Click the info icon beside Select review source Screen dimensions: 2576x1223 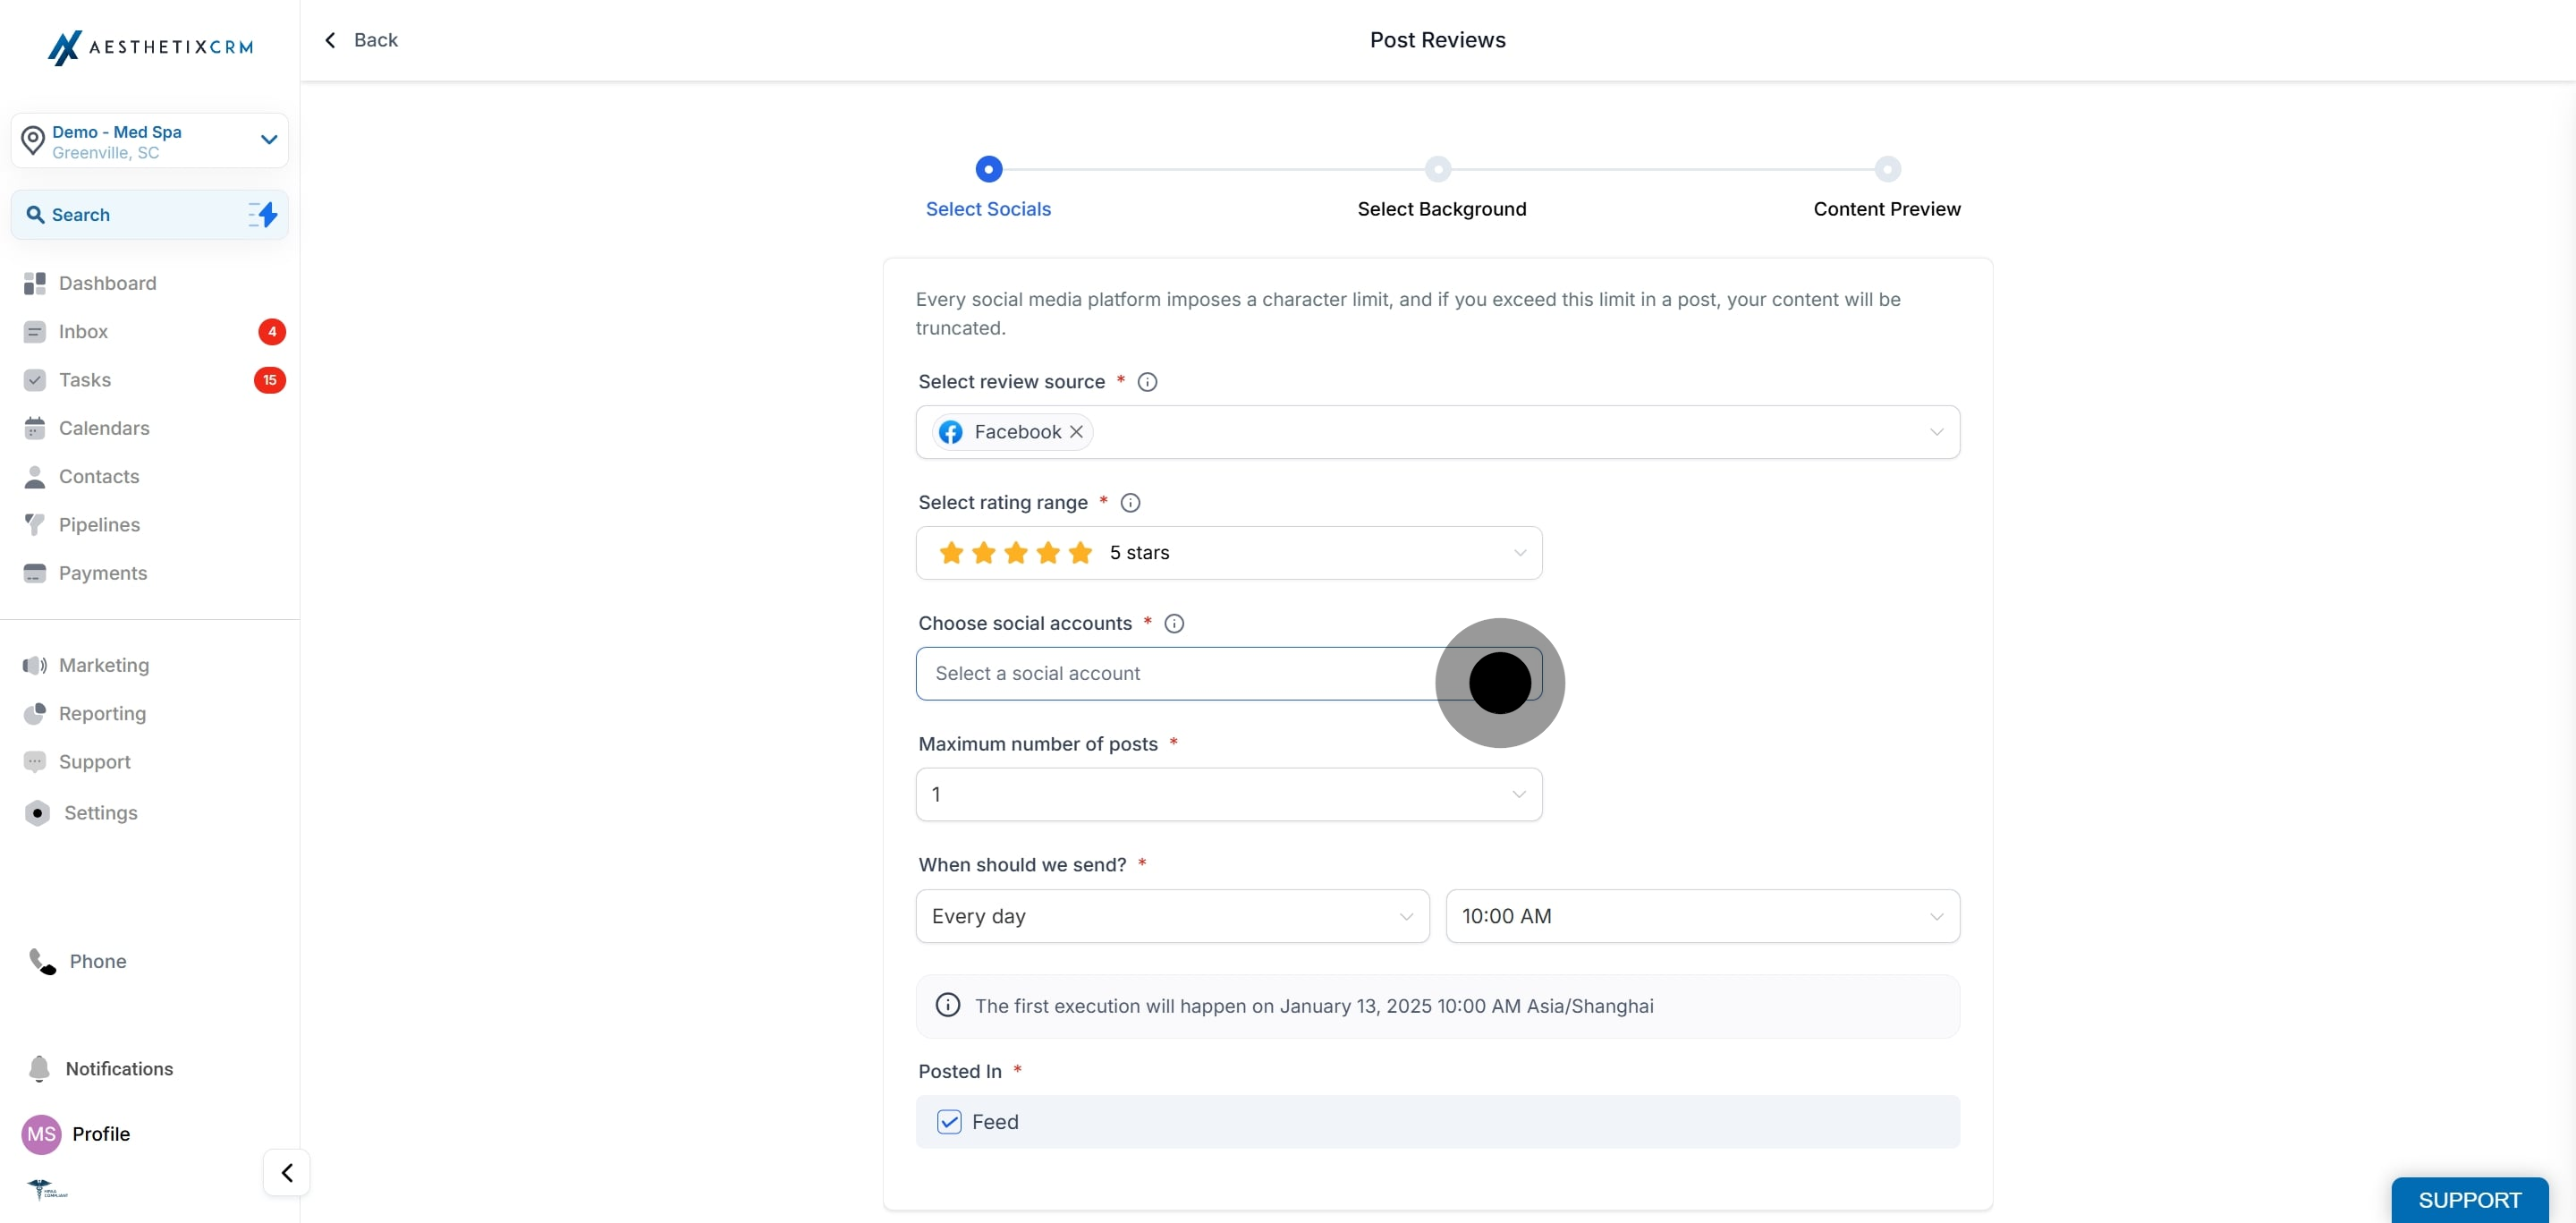click(1148, 382)
